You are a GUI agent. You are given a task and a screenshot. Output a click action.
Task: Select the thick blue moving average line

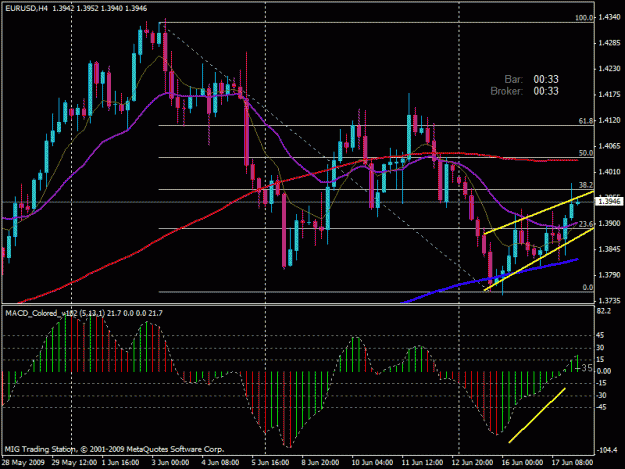pos(489,281)
